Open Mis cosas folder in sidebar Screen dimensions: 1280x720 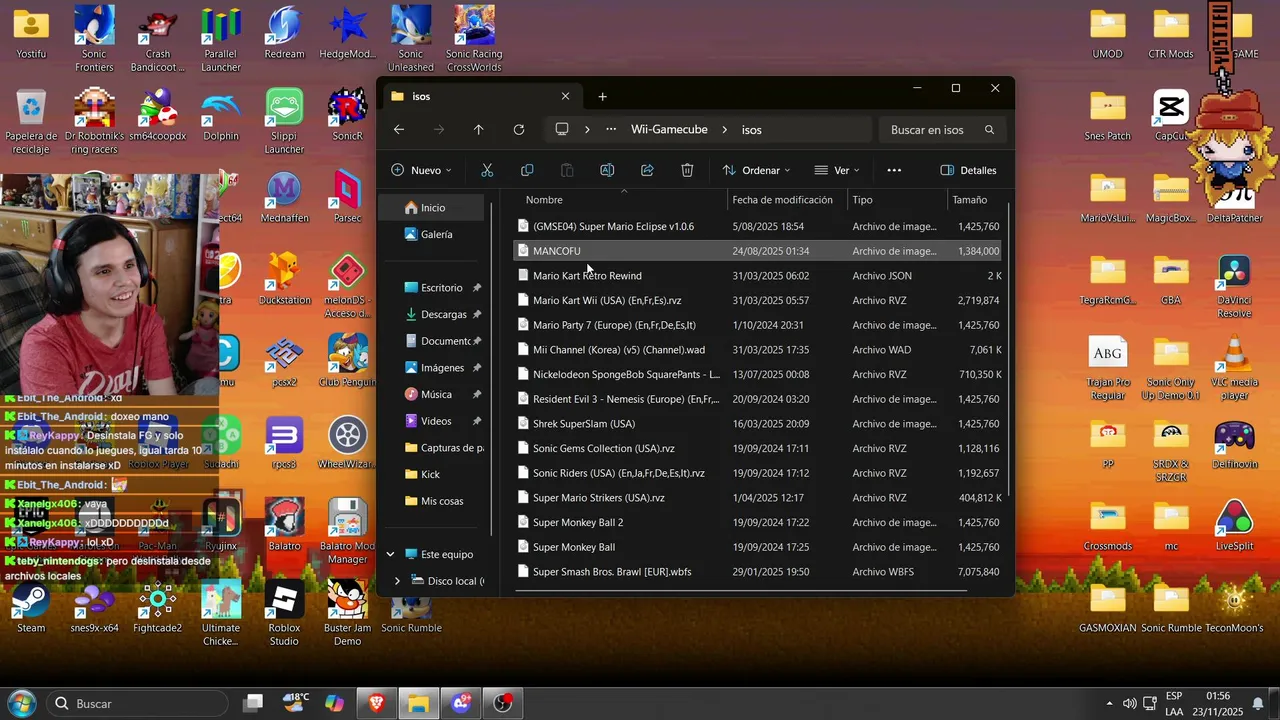tap(436, 501)
